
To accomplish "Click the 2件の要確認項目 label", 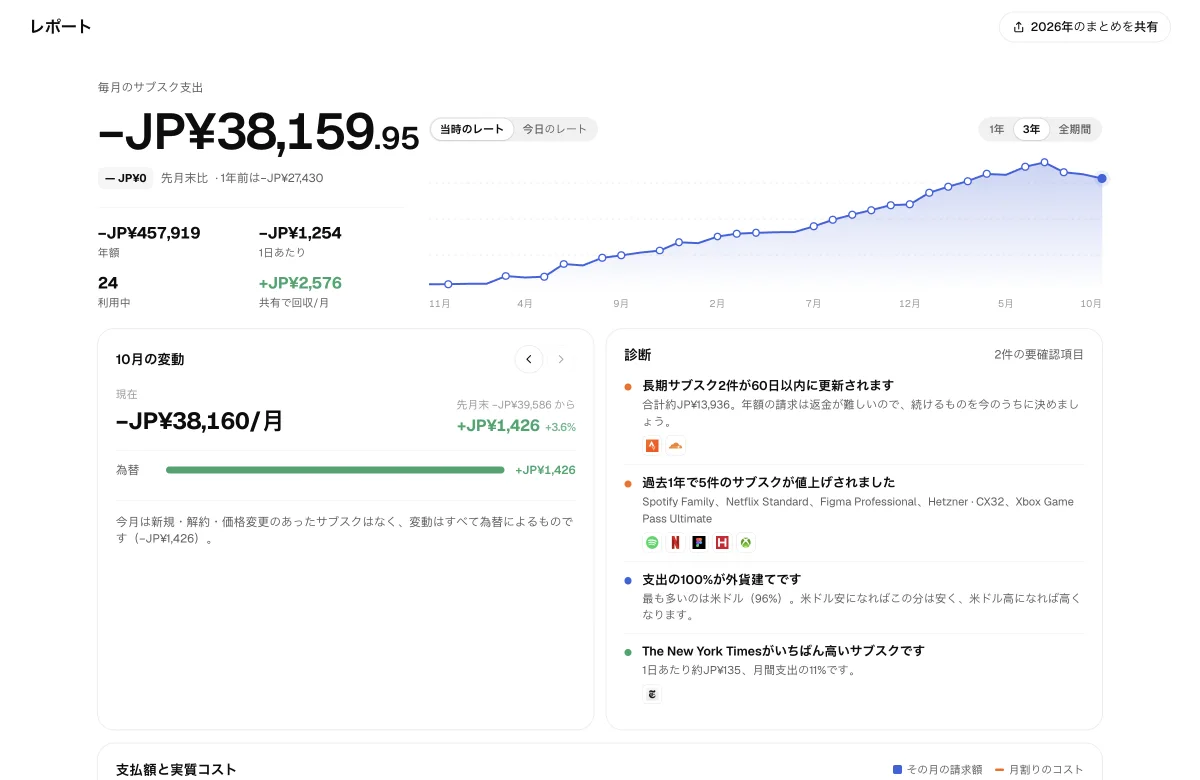I will tap(1039, 355).
